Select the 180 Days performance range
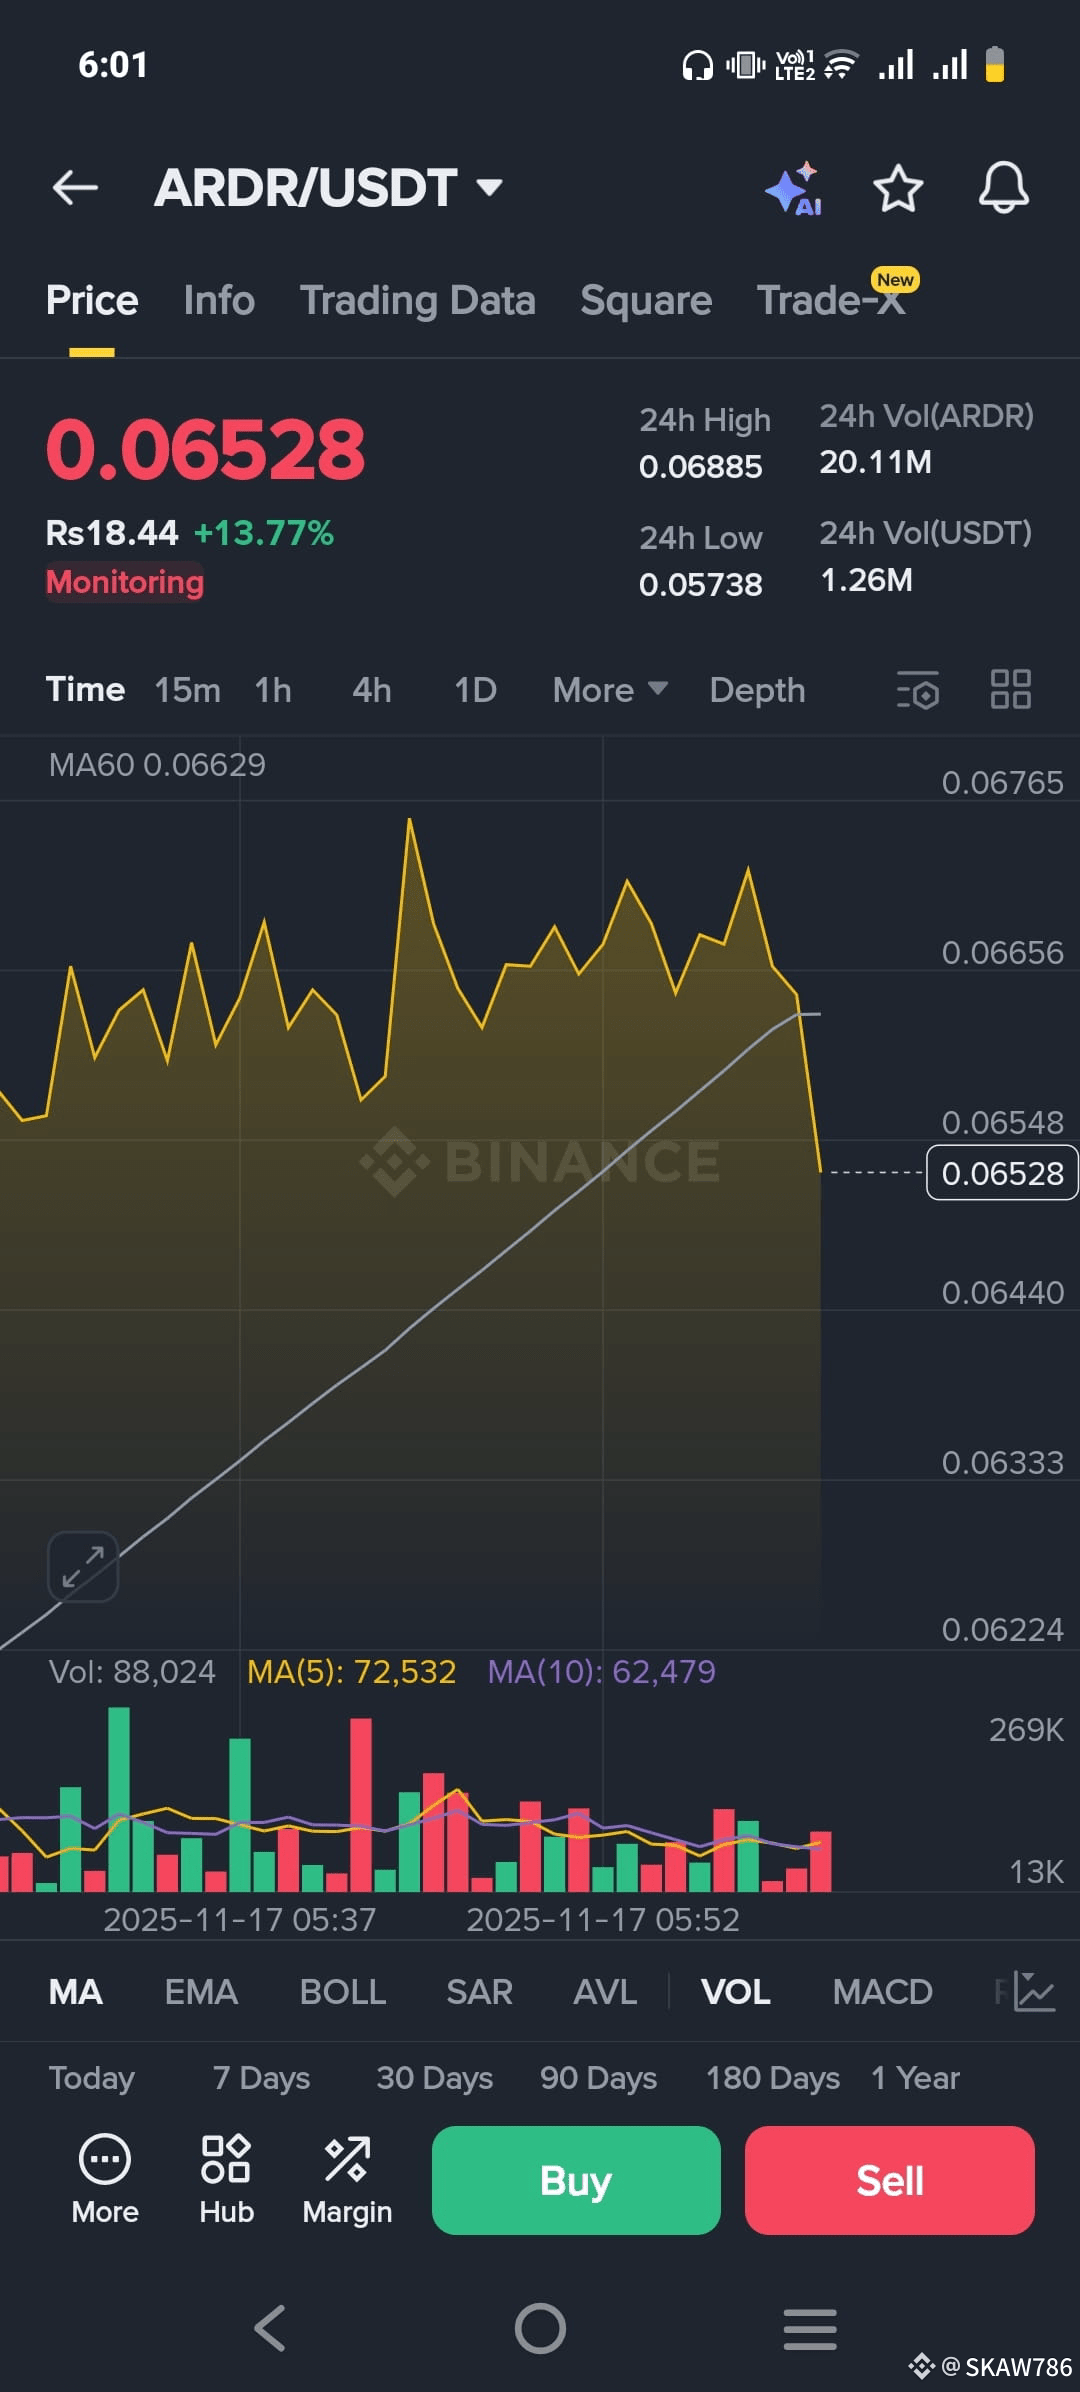The image size is (1080, 2392). [773, 2078]
